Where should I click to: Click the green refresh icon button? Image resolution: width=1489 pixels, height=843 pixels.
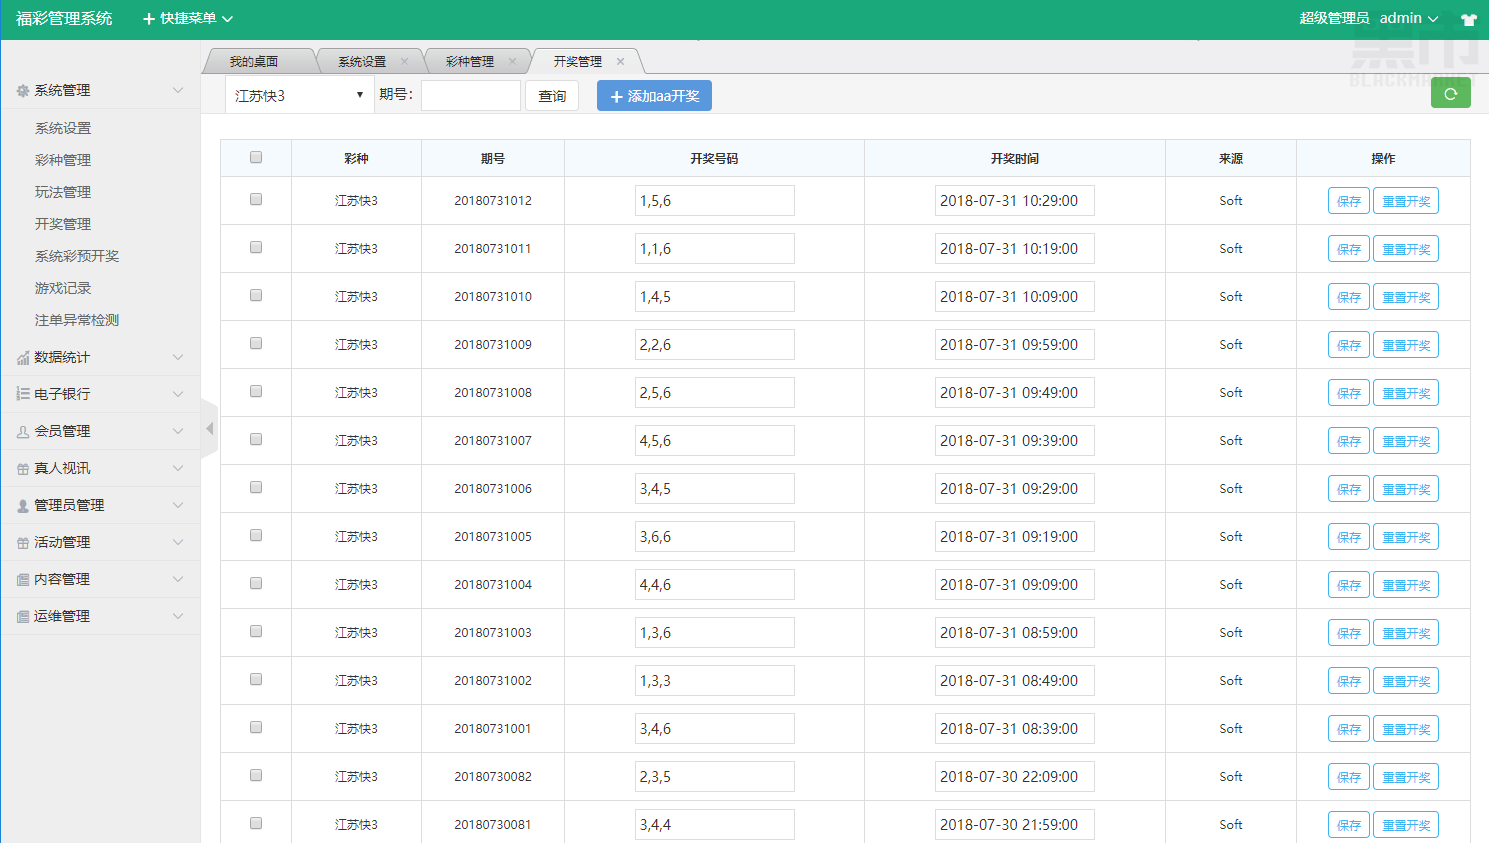tap(1450, 93)
